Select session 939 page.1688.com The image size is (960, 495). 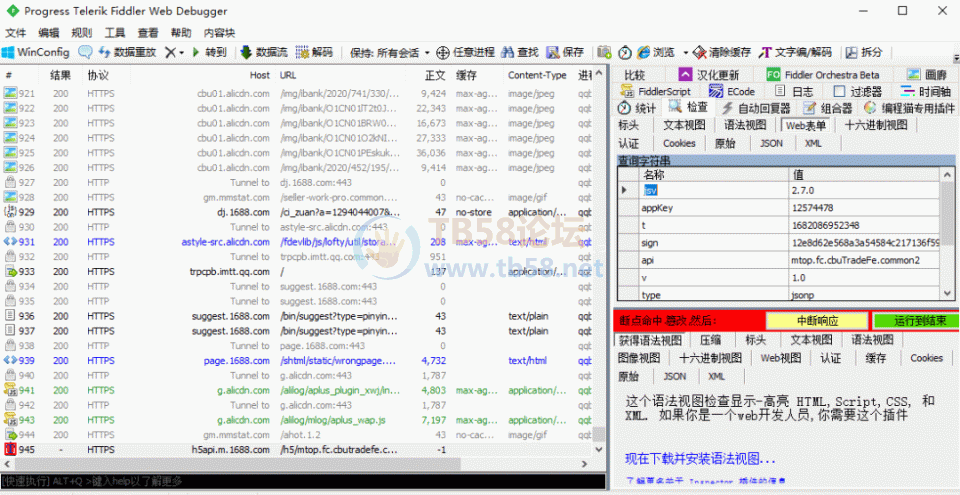click(x=297, y=361)
